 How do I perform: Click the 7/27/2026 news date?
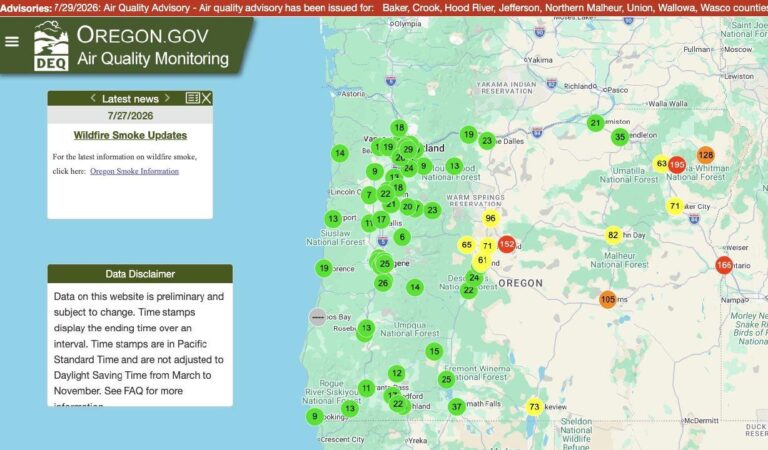click(x=130, y=116)
